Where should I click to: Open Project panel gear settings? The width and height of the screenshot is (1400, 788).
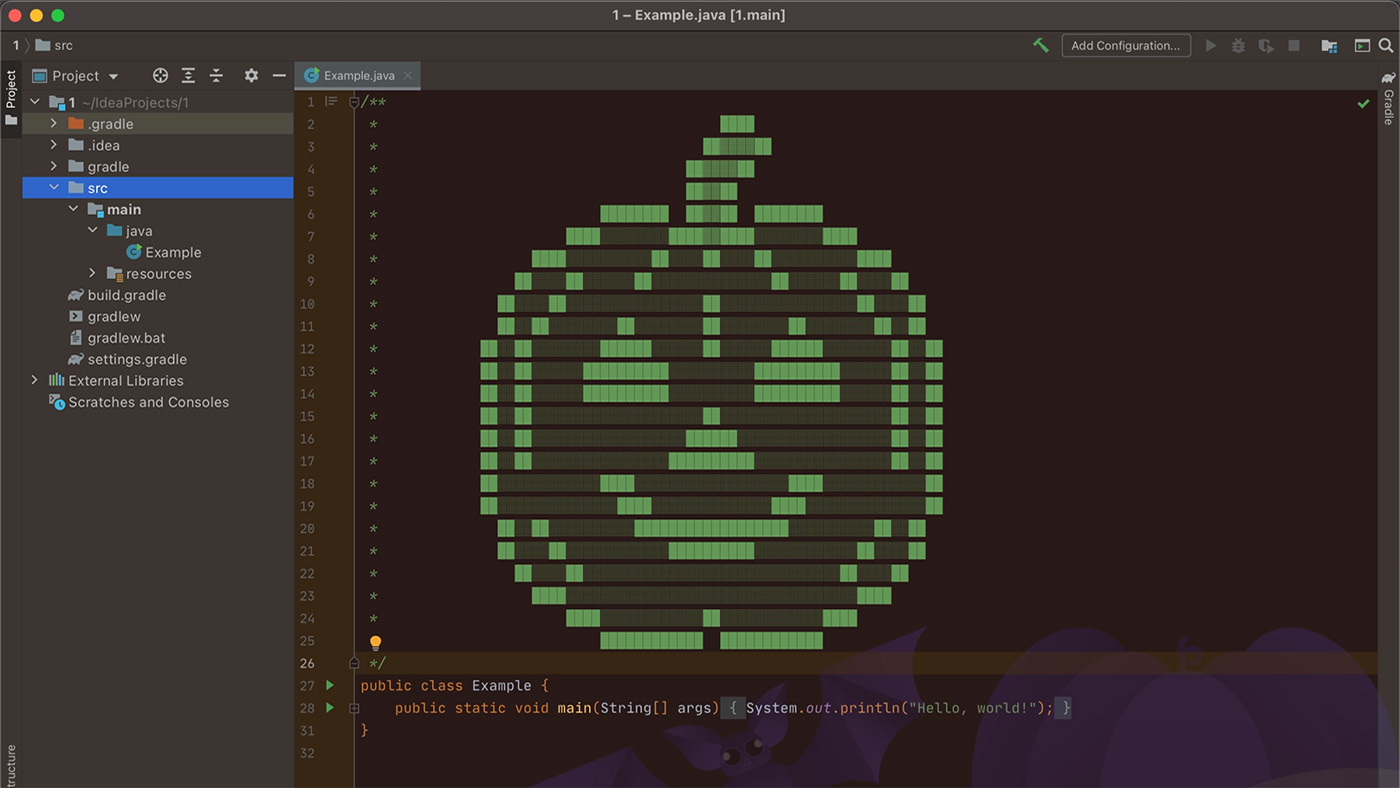(x=251, y=76)
